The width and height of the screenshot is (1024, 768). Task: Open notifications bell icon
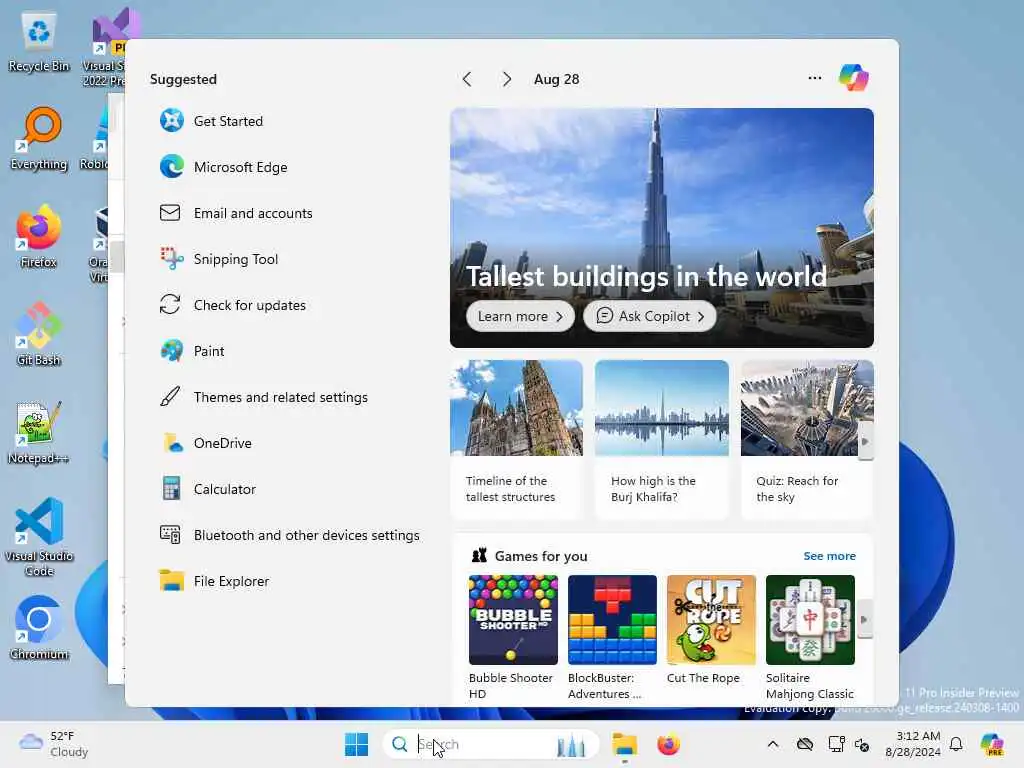(x=956, y=744)
